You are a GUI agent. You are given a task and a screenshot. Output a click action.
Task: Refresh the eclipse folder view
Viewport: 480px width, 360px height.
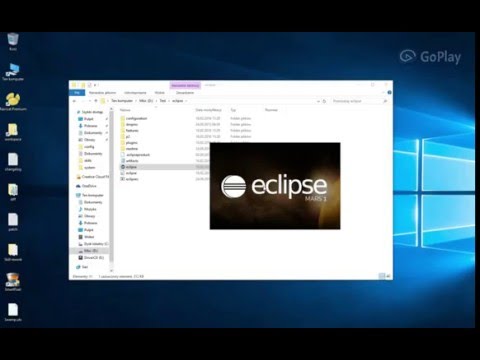324,101
